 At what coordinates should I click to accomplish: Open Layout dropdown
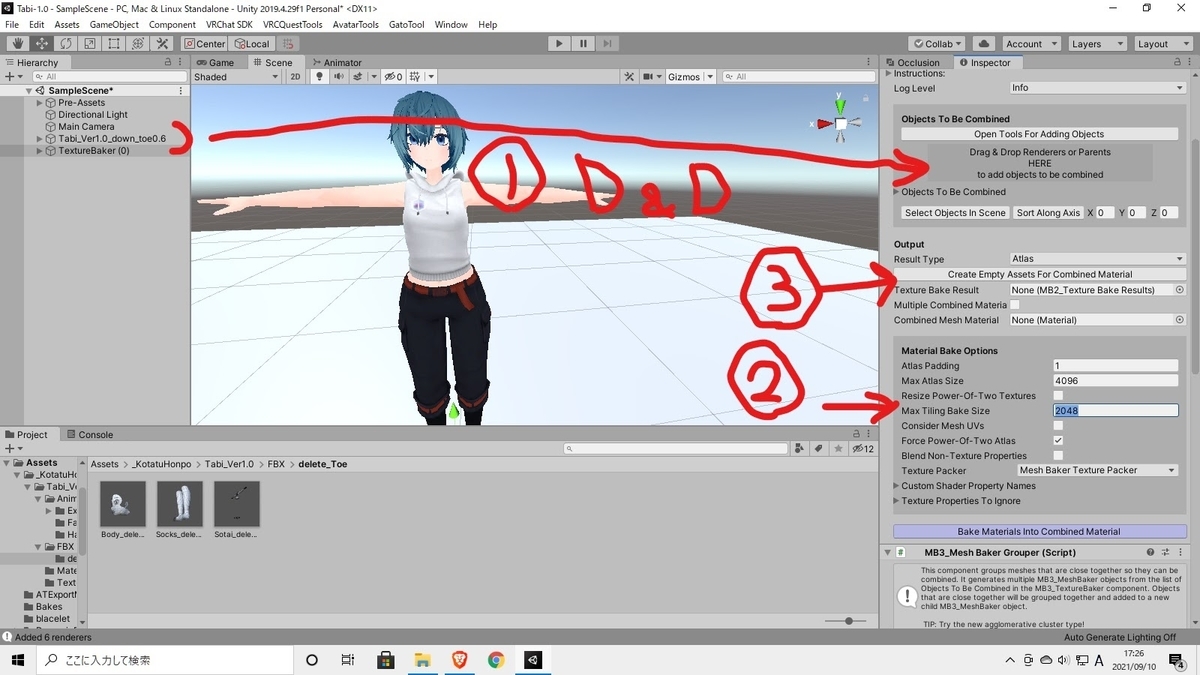1162,44
